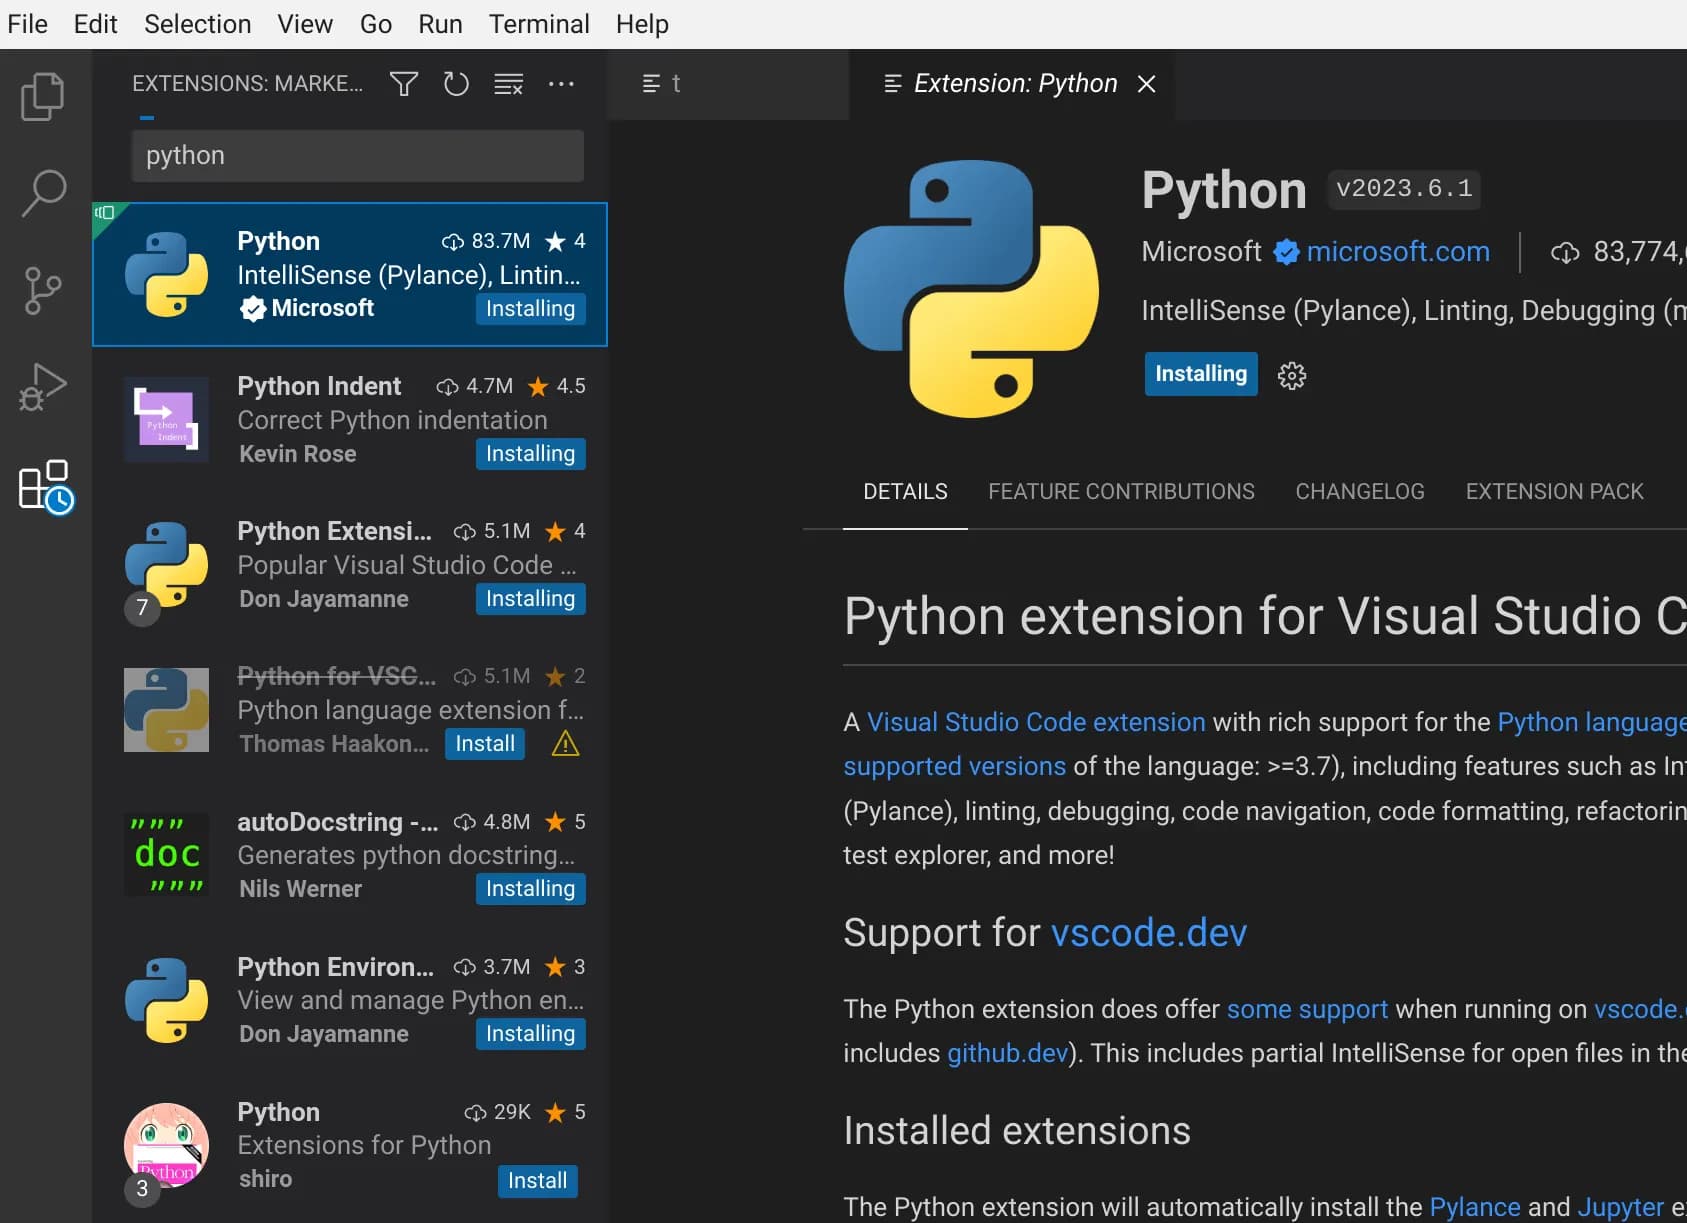The width and height of the screenshot is (1687, 1223).
Task: Open the More Actions ellipsis in Extensions panel
Action: click(x=561, y=84)
